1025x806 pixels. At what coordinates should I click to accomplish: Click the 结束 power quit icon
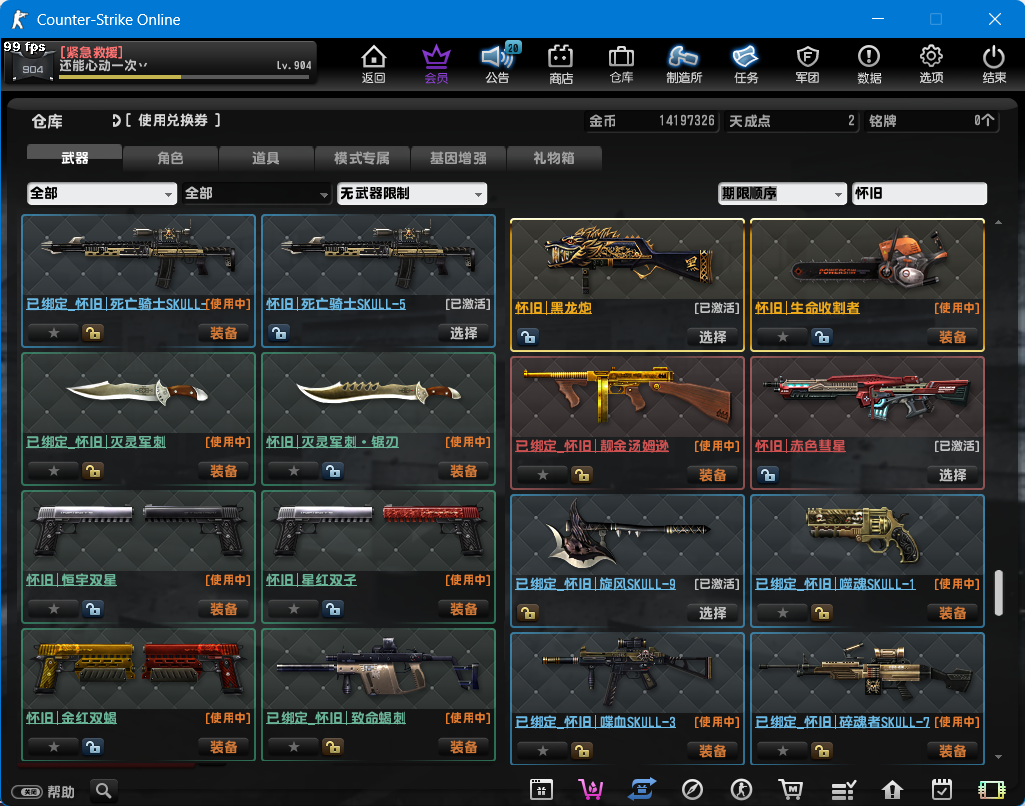click(994, 63)
